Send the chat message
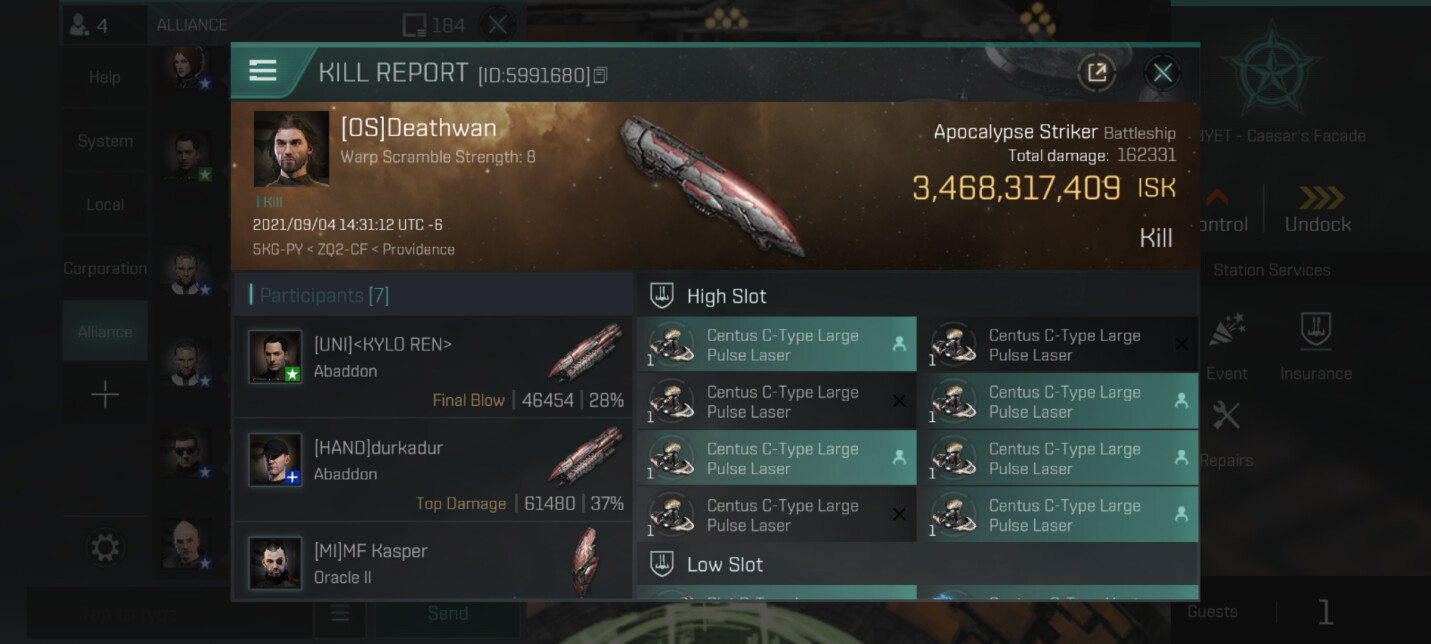Screen dimensions: 1431x644 click(x=447, y=613)
